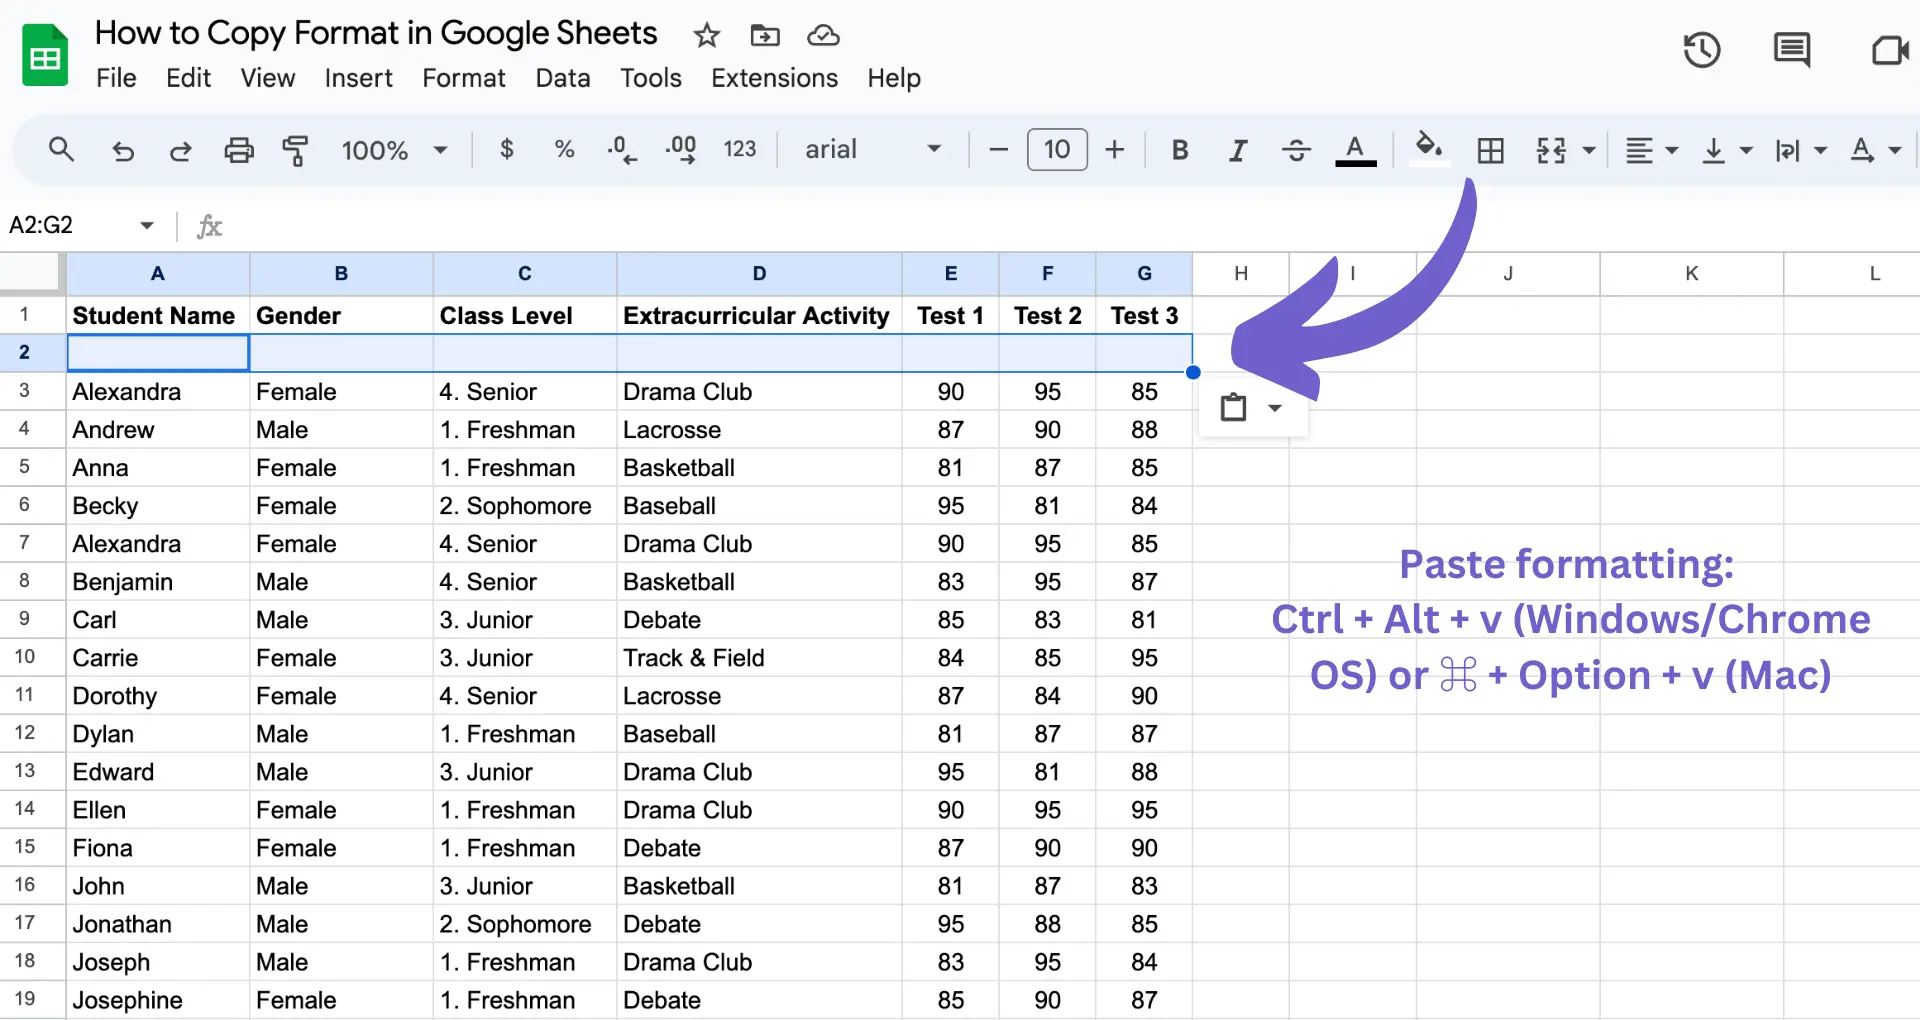Click Jonathan's Test 2 score 88
The image size is (1920, 1020).
click(1047, 923)
